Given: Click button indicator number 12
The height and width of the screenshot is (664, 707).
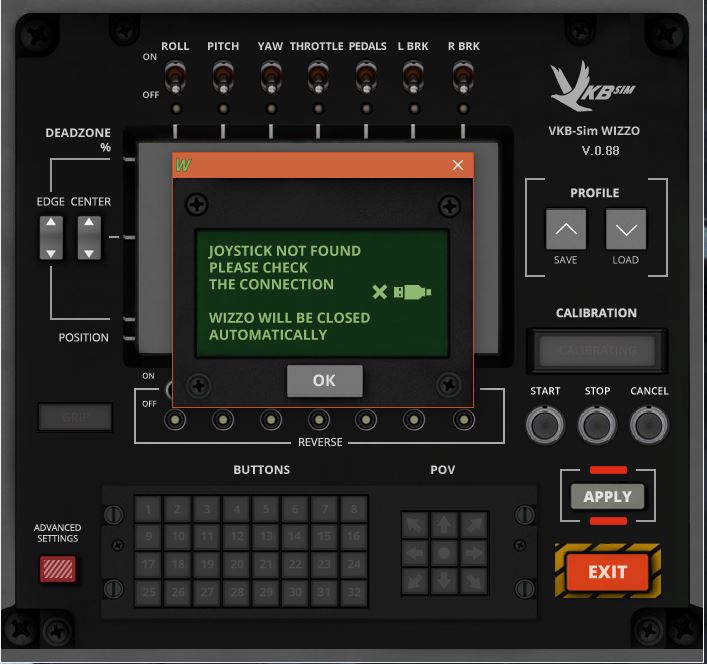Looking at the screenshot, I should click(x=237, y=536).
